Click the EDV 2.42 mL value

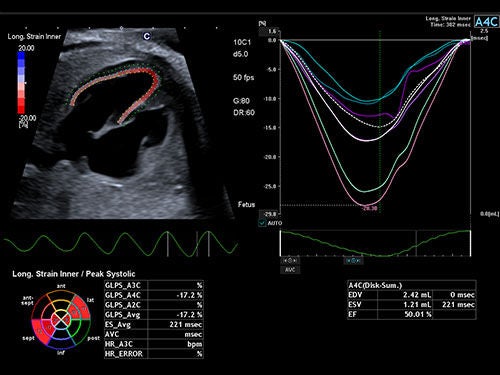click(417, 295)
